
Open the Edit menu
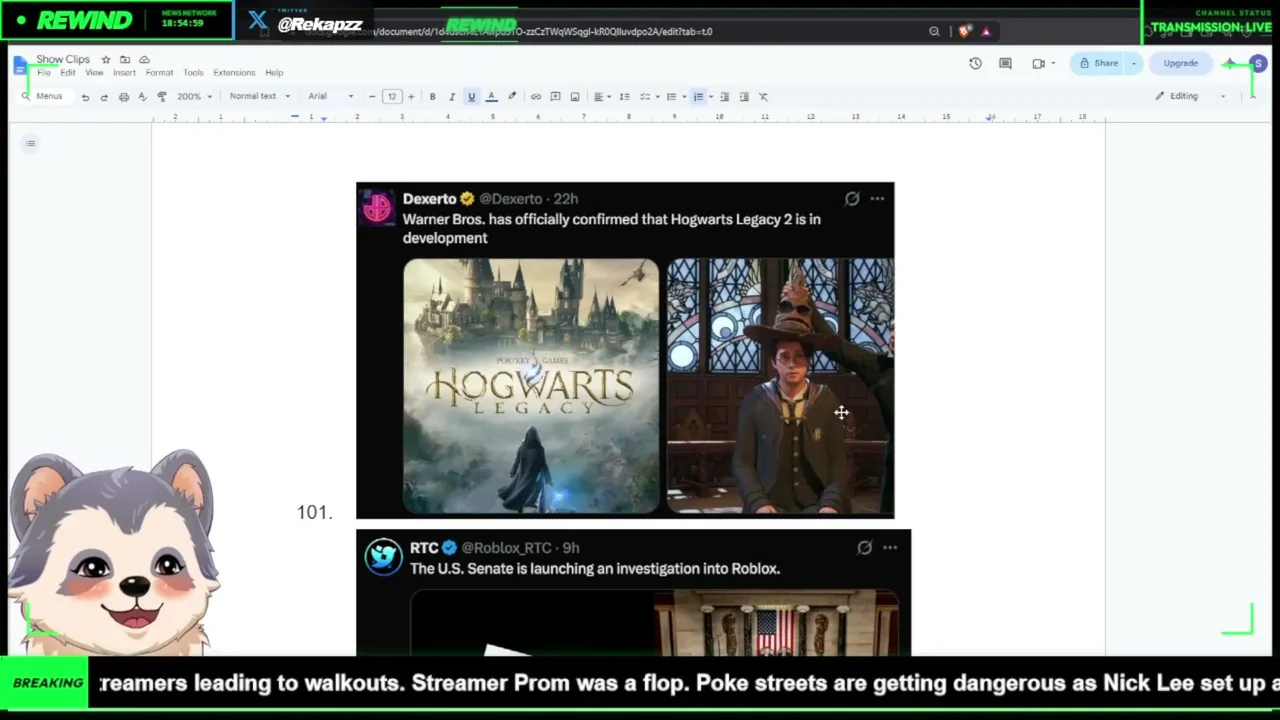(68, 73)
